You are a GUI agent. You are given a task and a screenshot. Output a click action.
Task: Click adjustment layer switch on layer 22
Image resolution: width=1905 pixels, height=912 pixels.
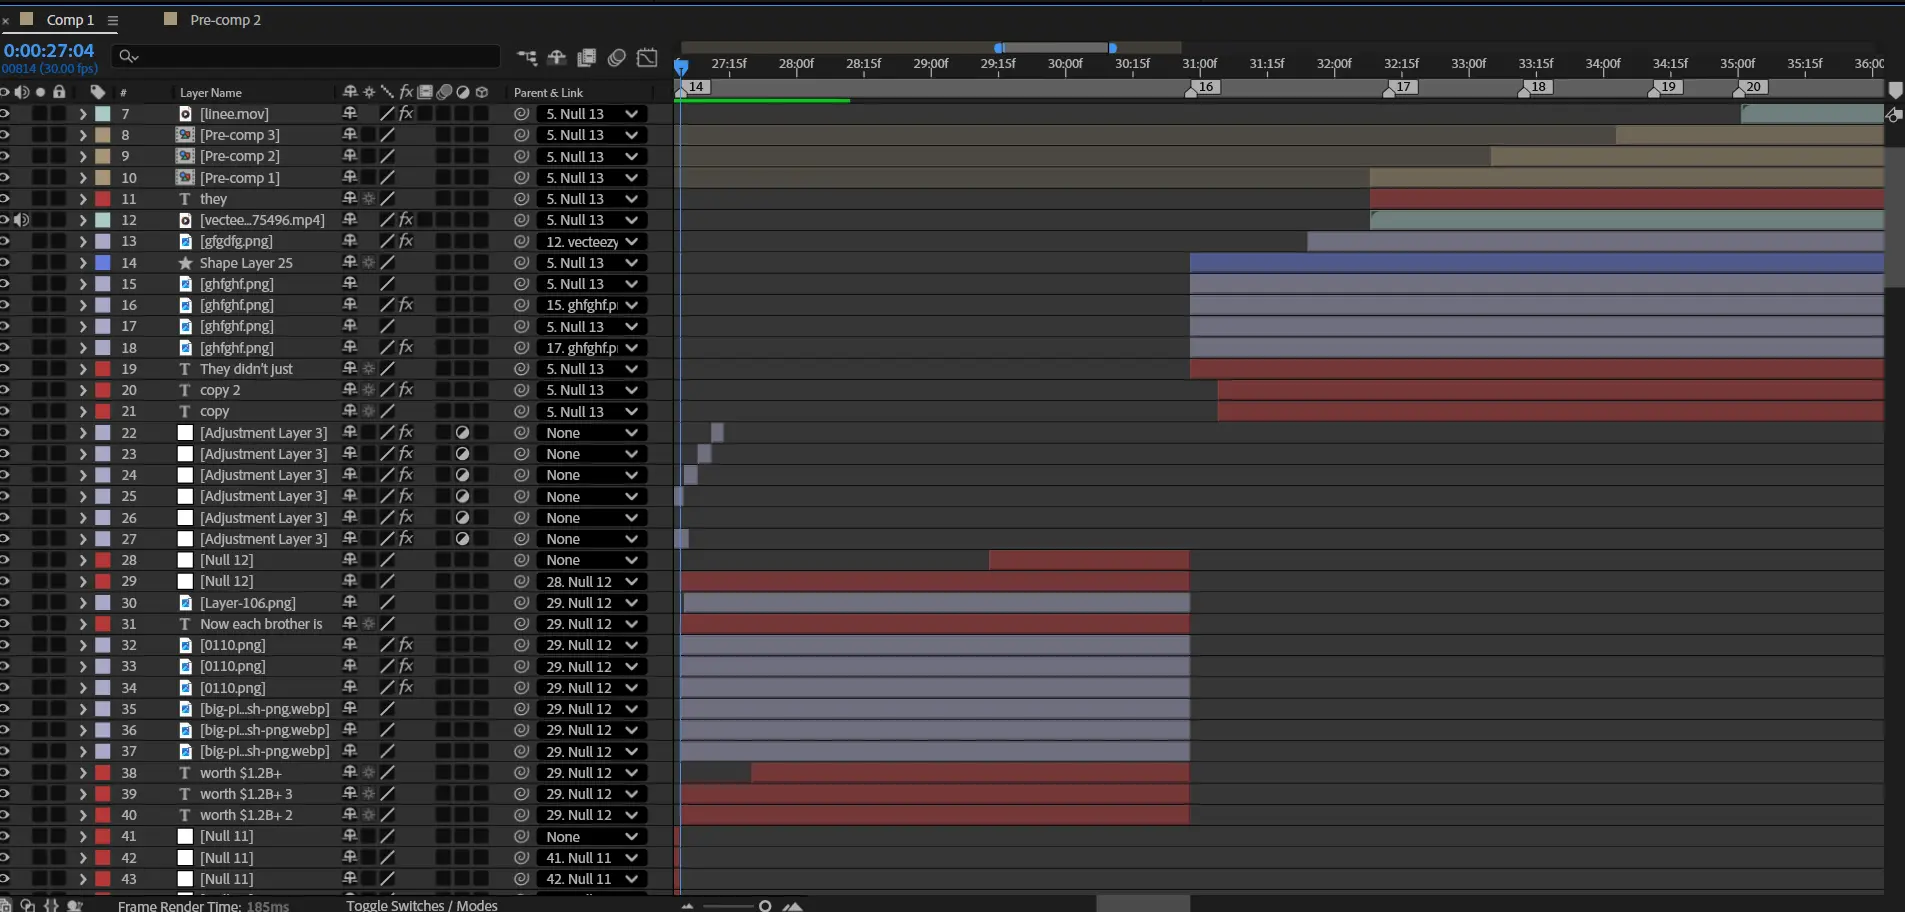(462, 433)
